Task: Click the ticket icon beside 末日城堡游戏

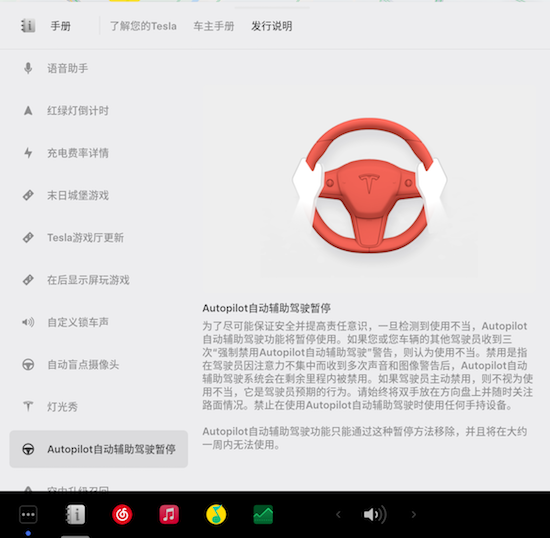Action: pyautogui.click(x=28, y=195)
